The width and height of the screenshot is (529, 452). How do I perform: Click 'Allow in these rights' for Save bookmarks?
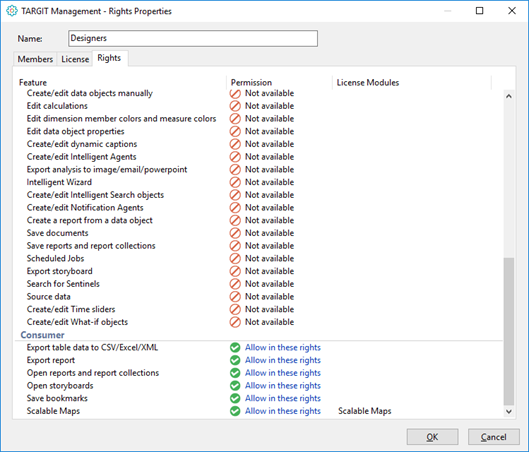[x=283, y=398]
